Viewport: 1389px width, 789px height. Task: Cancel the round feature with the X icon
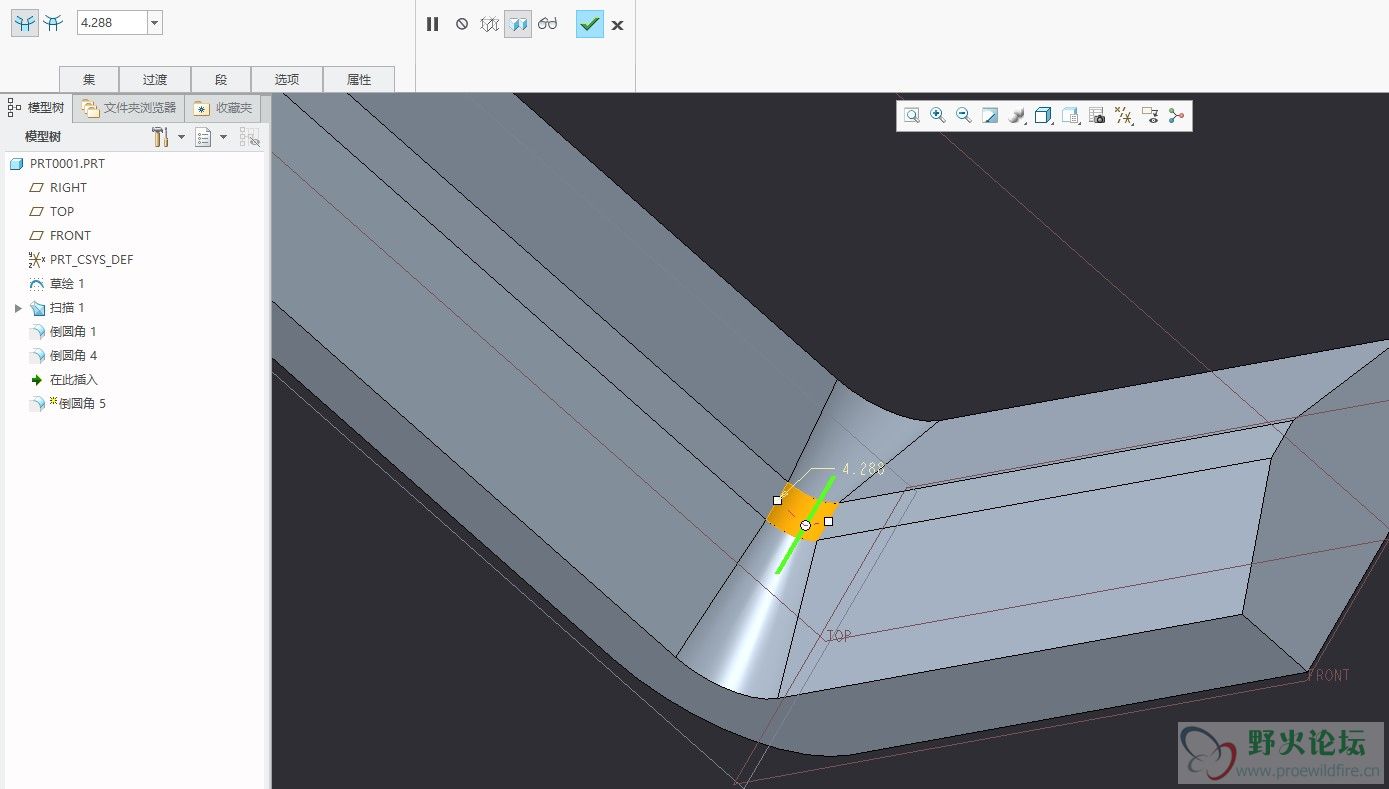point(617,25)
